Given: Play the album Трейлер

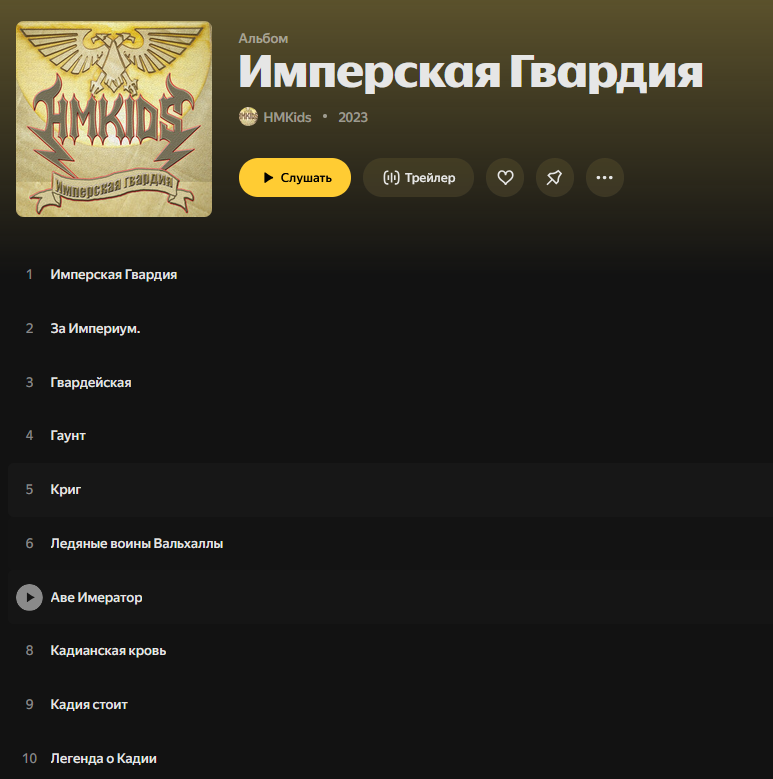Looking at the screenshot, I should coord(418,177).
